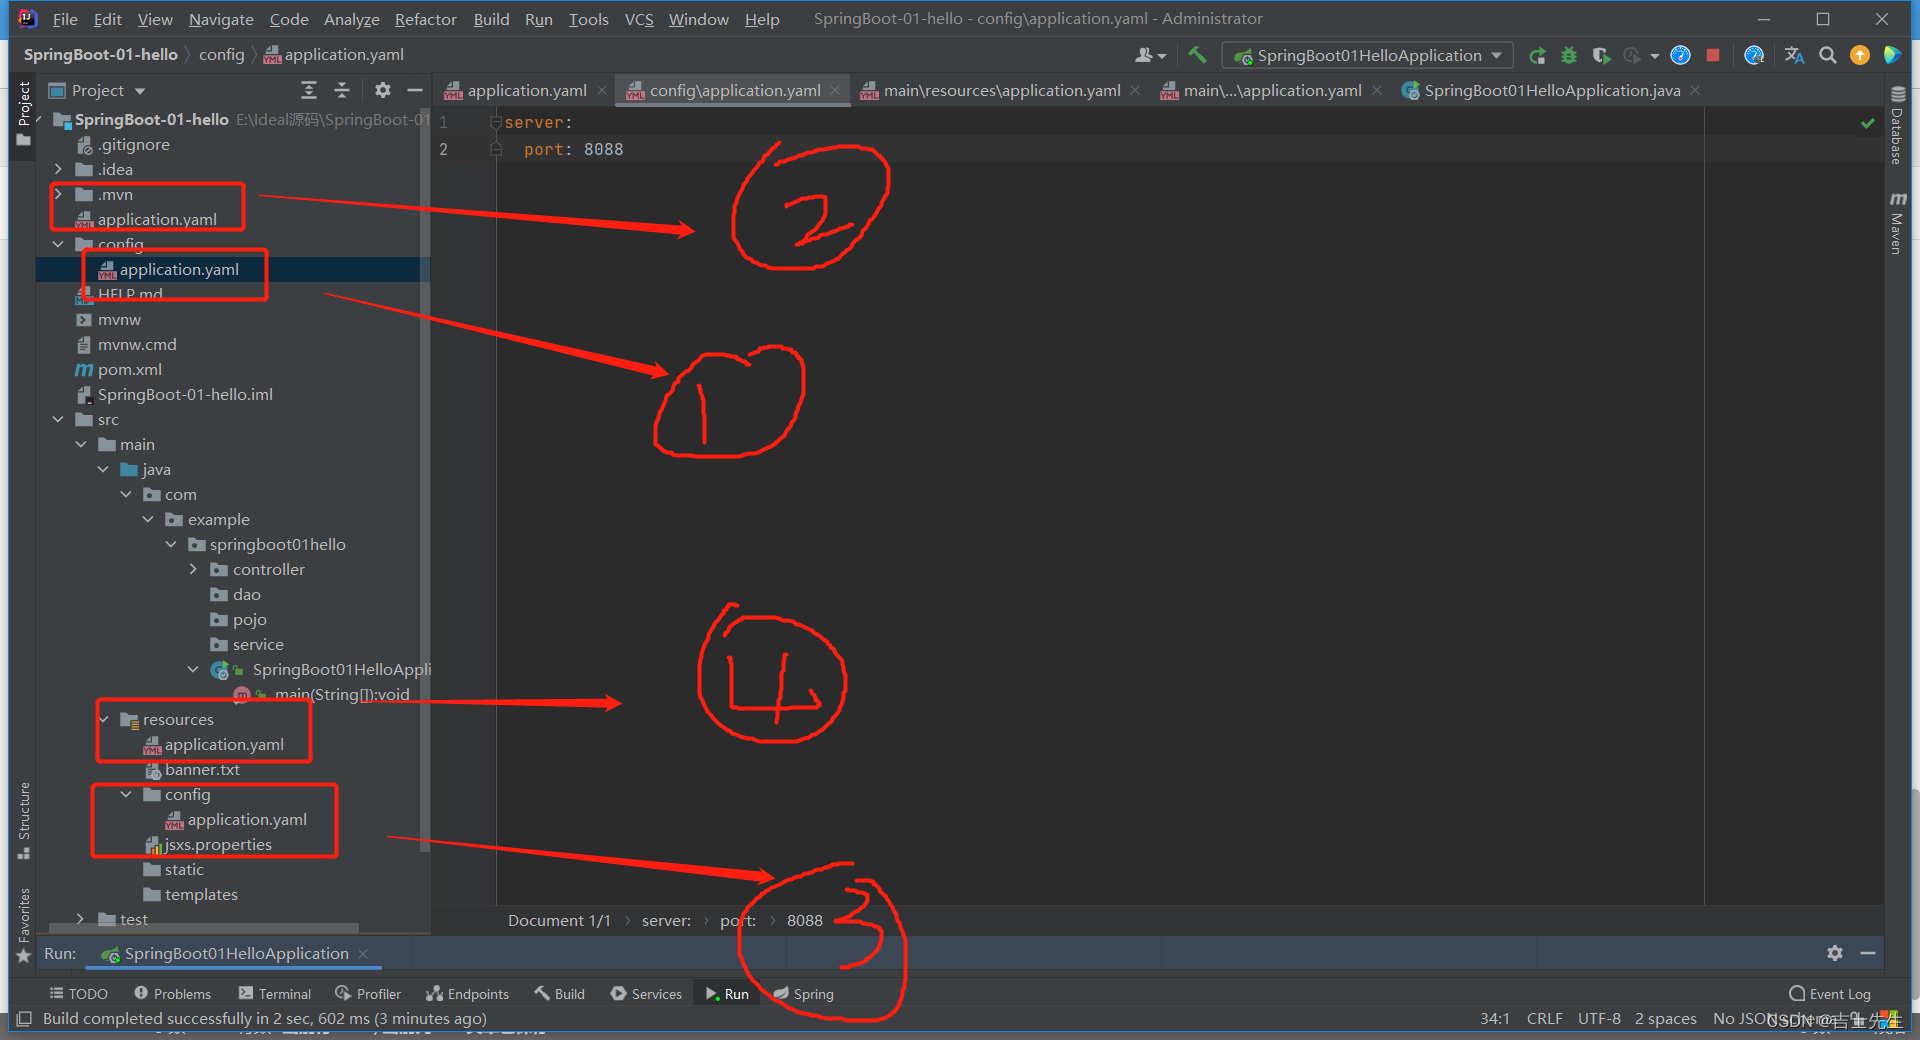1920x1040 pixels.
Task: Open user account icon in toolbar
Action: coord(1150,55)
